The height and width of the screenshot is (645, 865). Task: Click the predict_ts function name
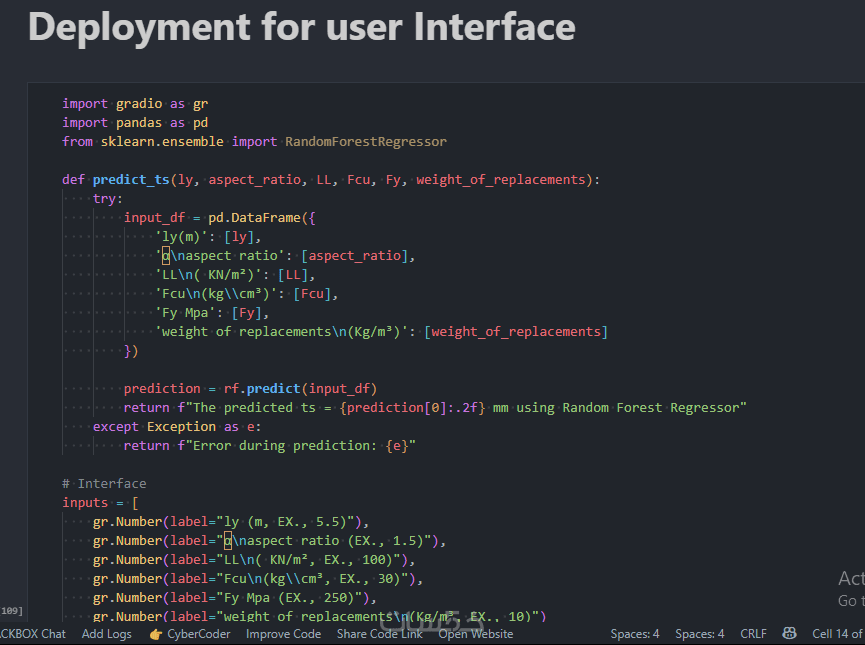(131, 180)
